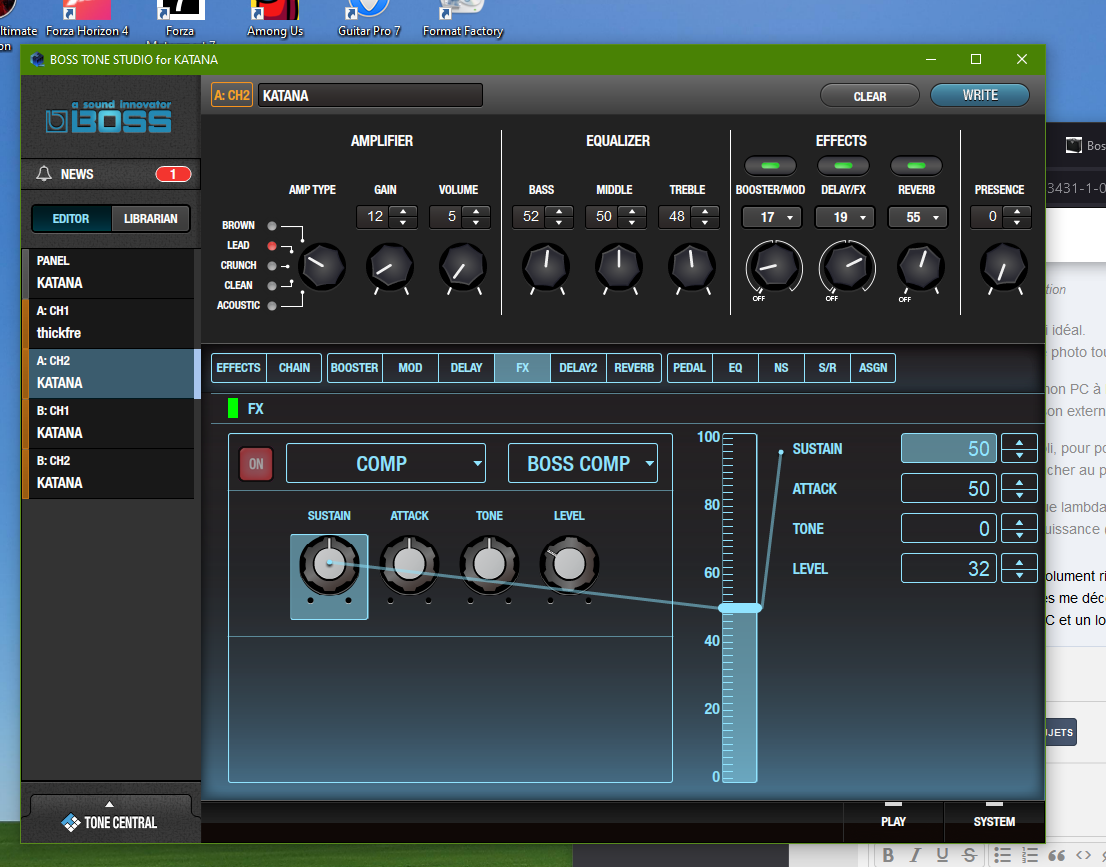
Task: Open the PLAY panel
Action: tap(894, 822)
